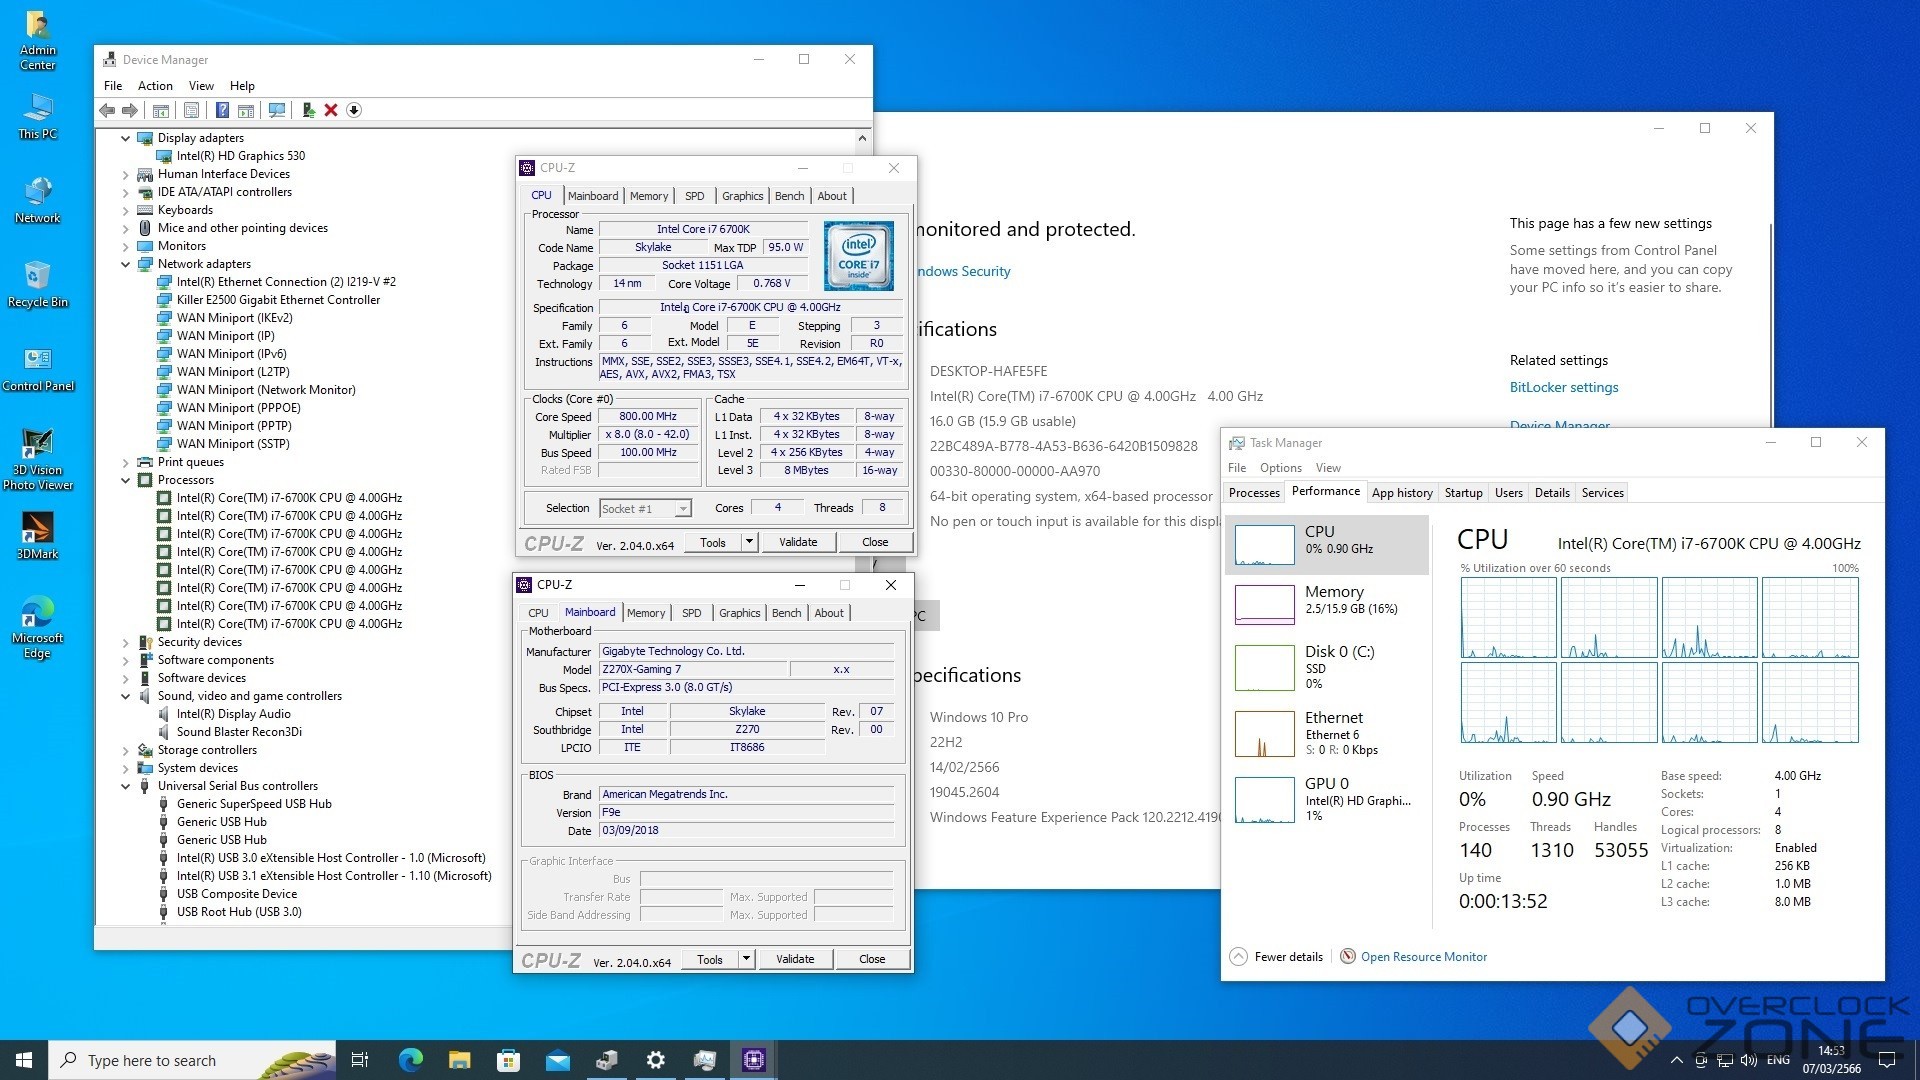
Task: Collapse the Processors tree node
Action: coord(126,480)
